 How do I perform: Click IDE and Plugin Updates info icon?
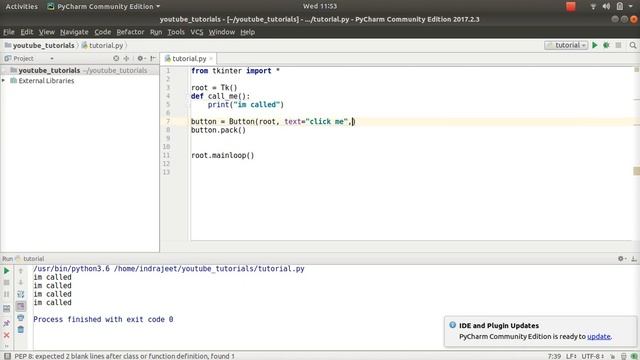click(452, 325)
